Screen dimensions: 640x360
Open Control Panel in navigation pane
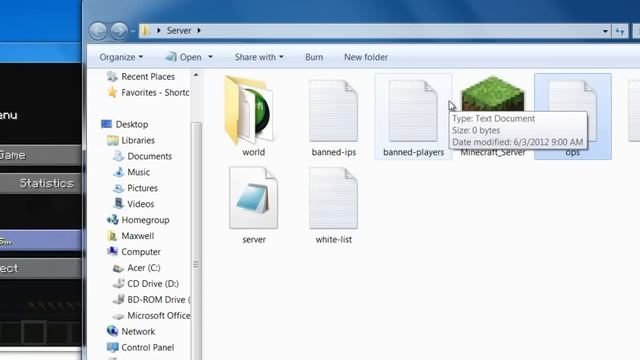click(140, 347)
